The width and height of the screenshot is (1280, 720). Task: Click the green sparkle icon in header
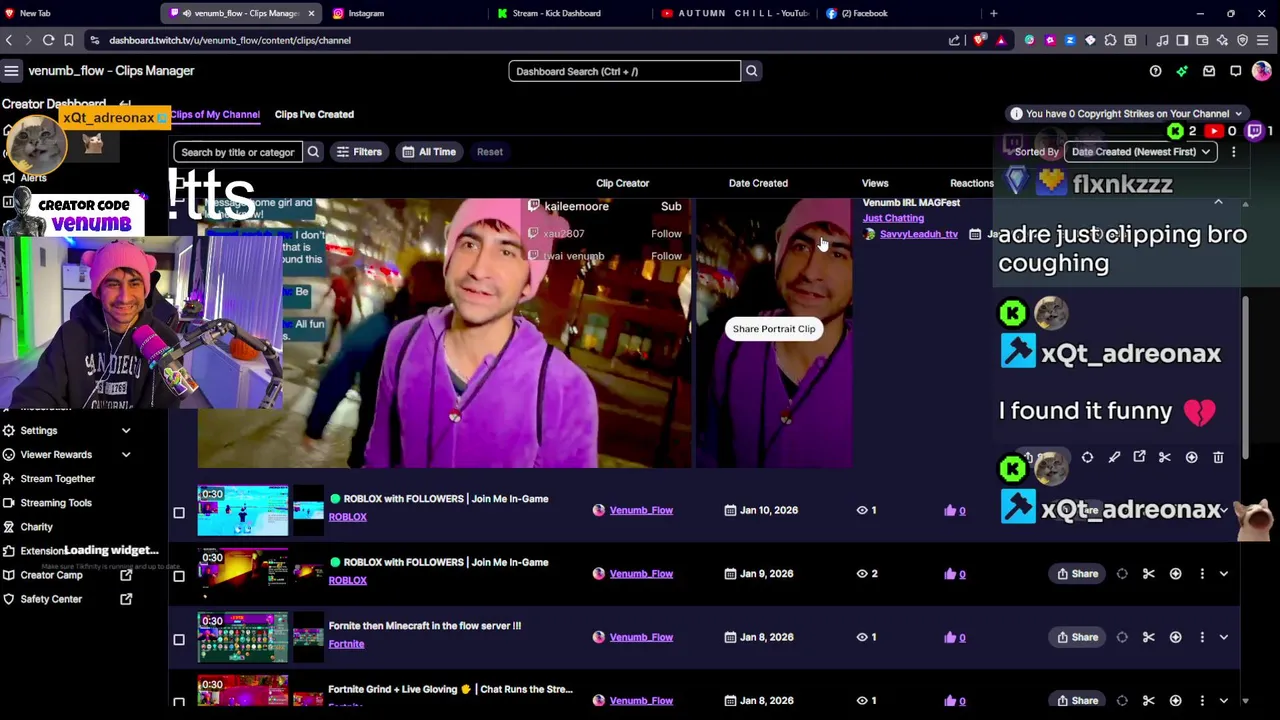pos(1182,71)
